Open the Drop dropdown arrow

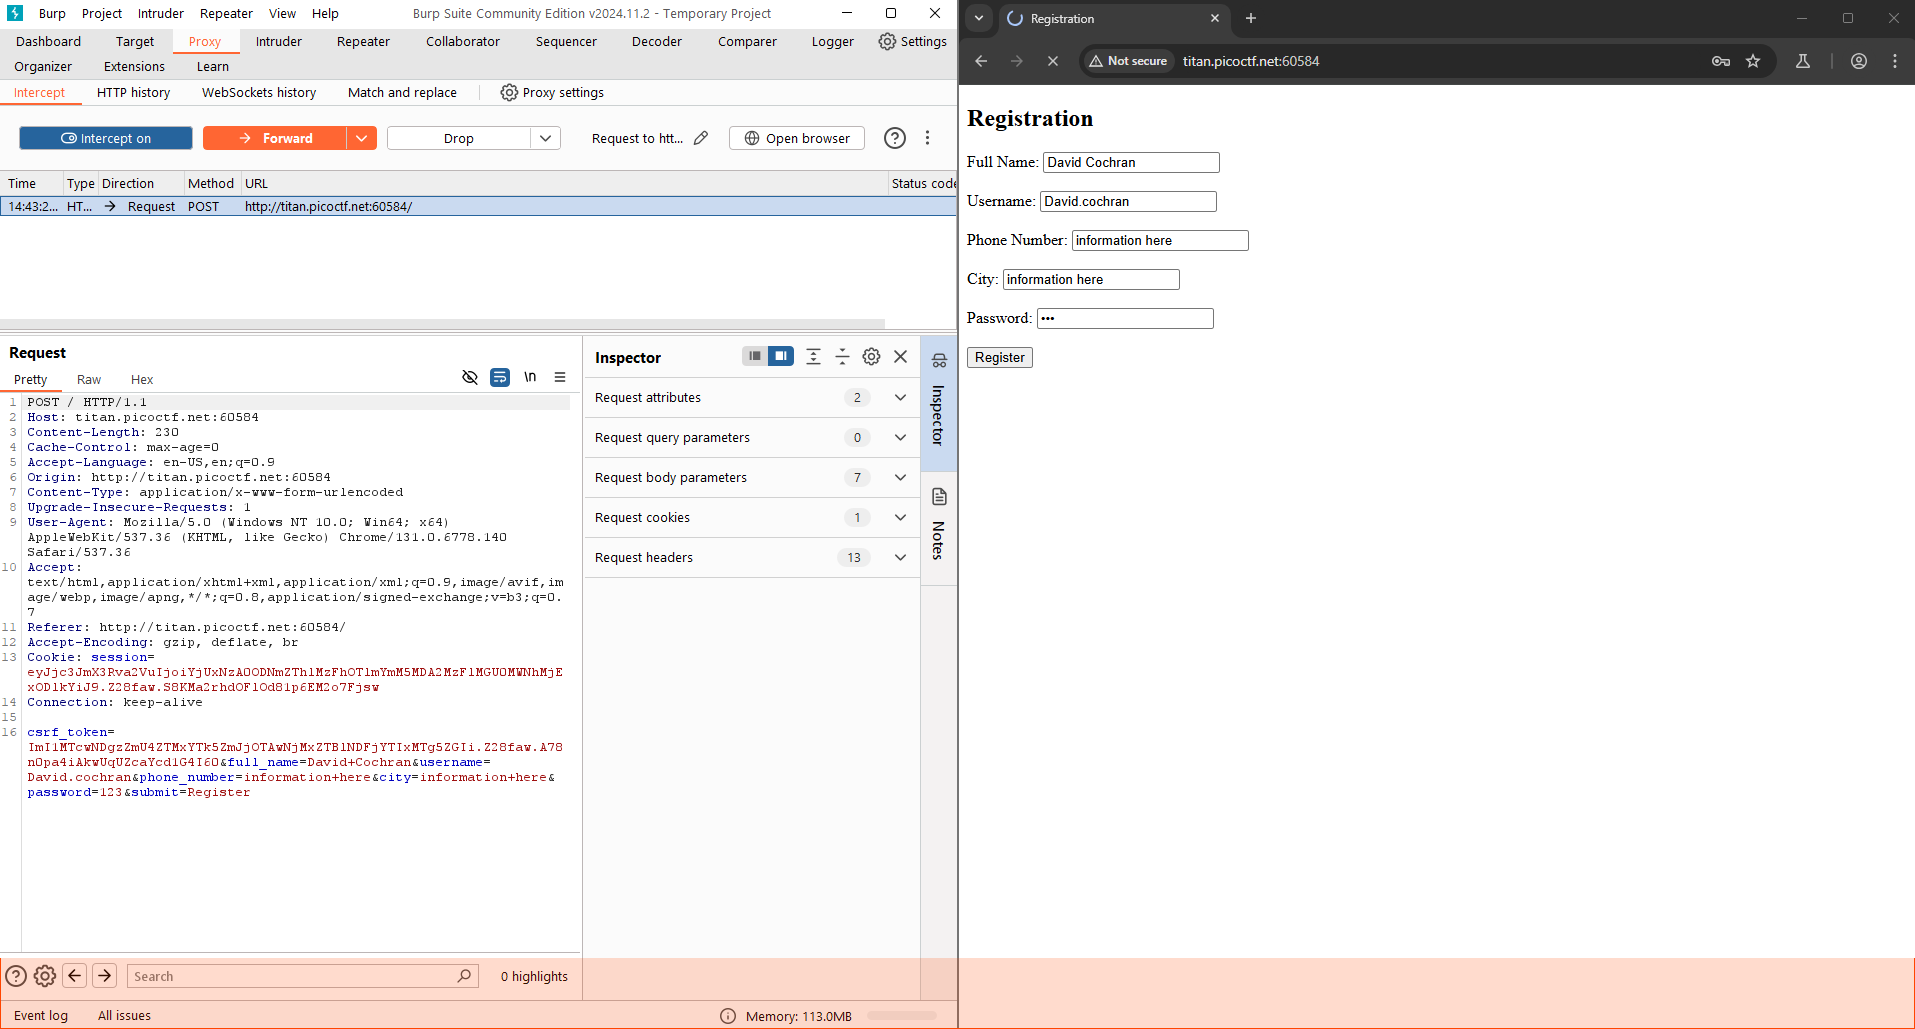pyautogui.click(x=545, y=138)
